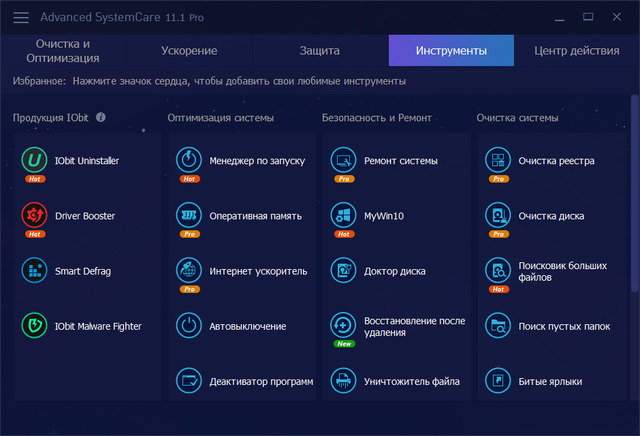This screenshot has width=640, height=436.
Task: Open Менеджер по запуску icon
Action: 189,160
